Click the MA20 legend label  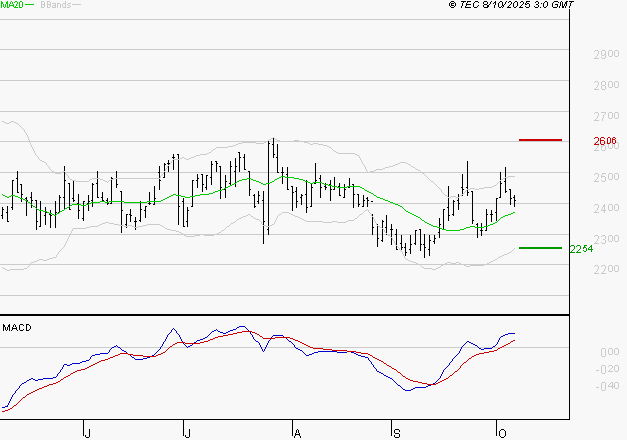[12, 5]
